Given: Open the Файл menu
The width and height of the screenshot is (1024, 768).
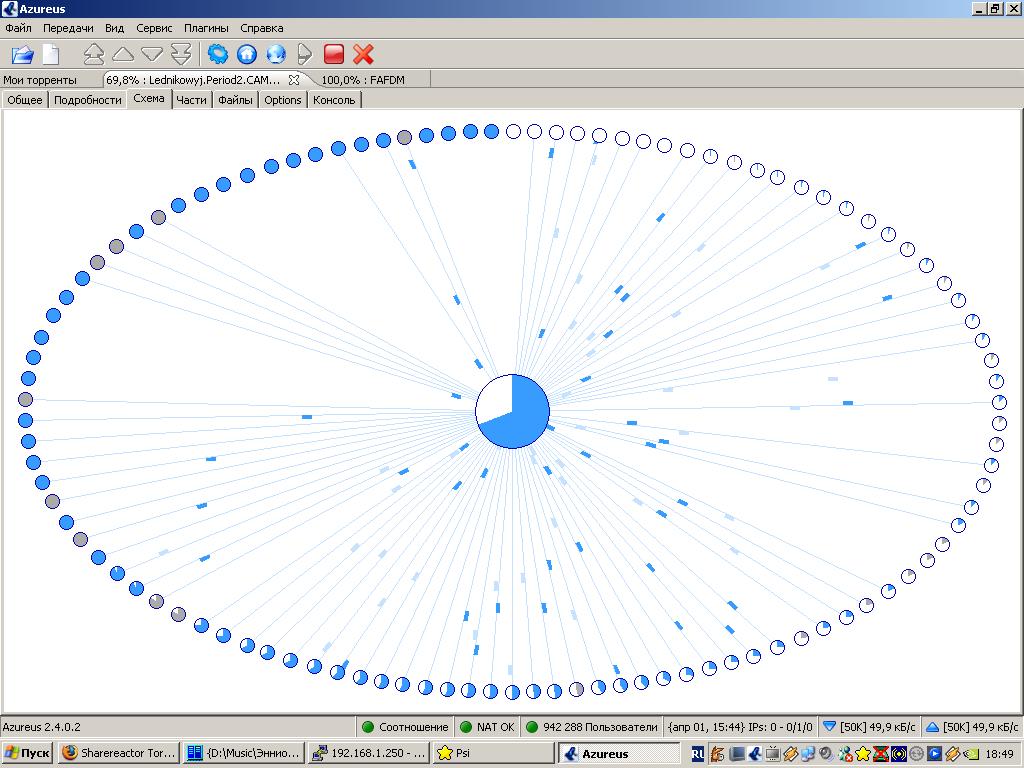Looking at the screenshot, I should [x=18, y=28].
